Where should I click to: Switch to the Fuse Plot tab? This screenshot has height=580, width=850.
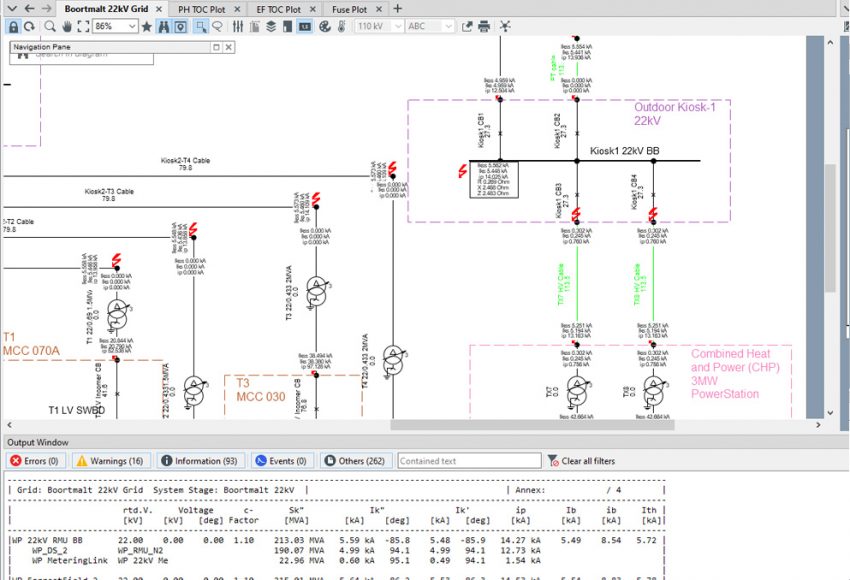point(349,8)
